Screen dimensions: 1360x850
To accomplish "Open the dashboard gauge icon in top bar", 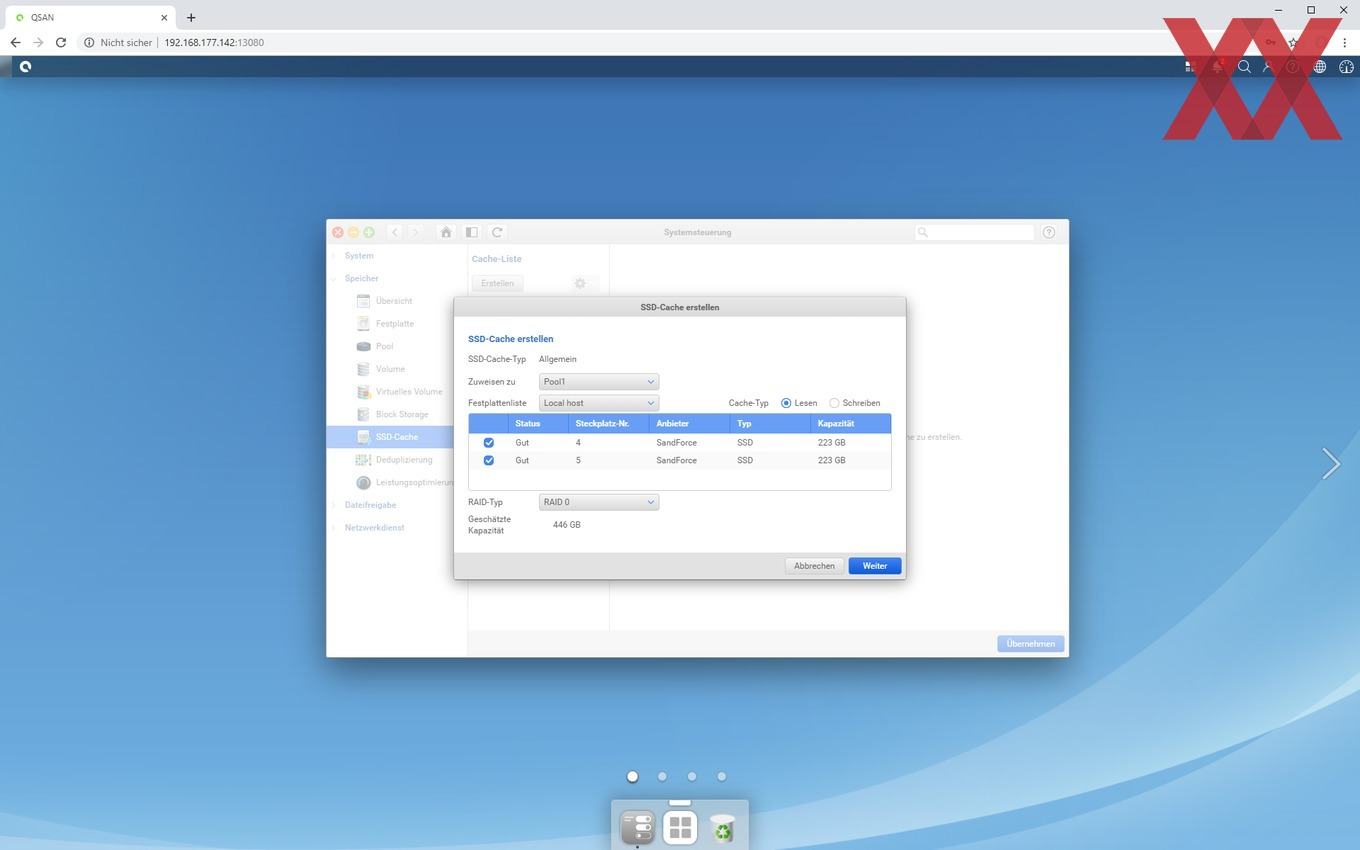I will click(1346, 67).
